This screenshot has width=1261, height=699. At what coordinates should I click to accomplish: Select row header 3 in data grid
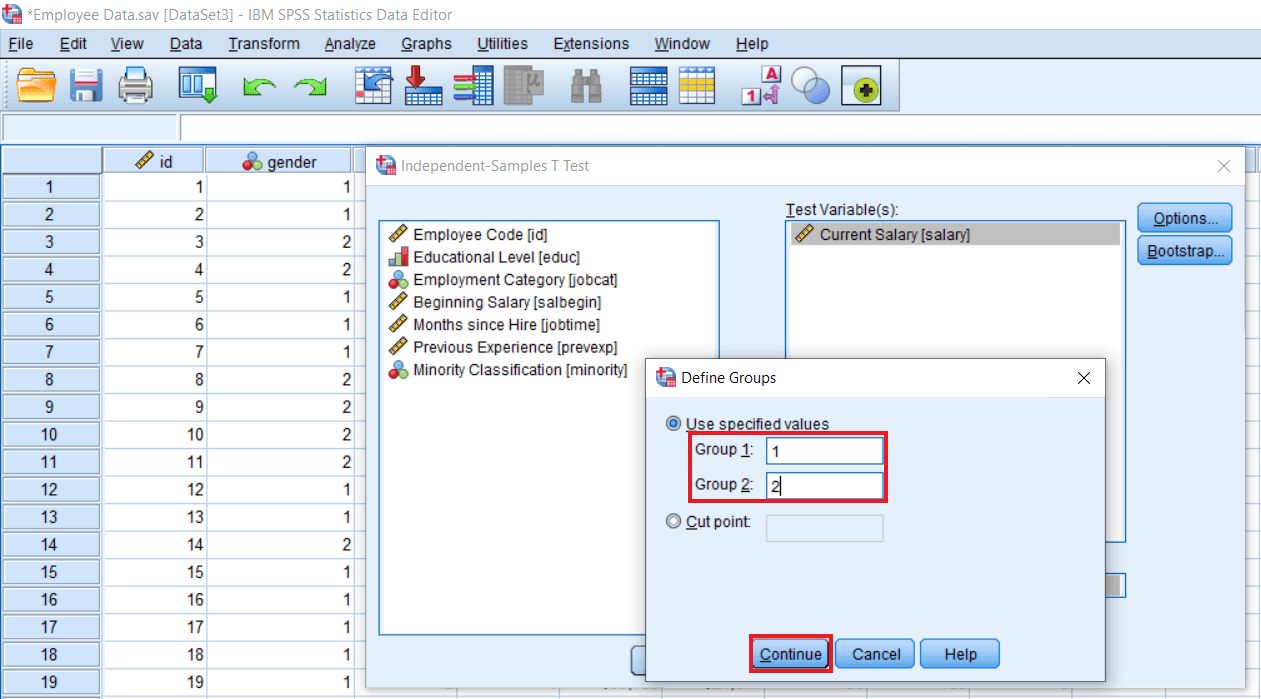tap(50, 242)
